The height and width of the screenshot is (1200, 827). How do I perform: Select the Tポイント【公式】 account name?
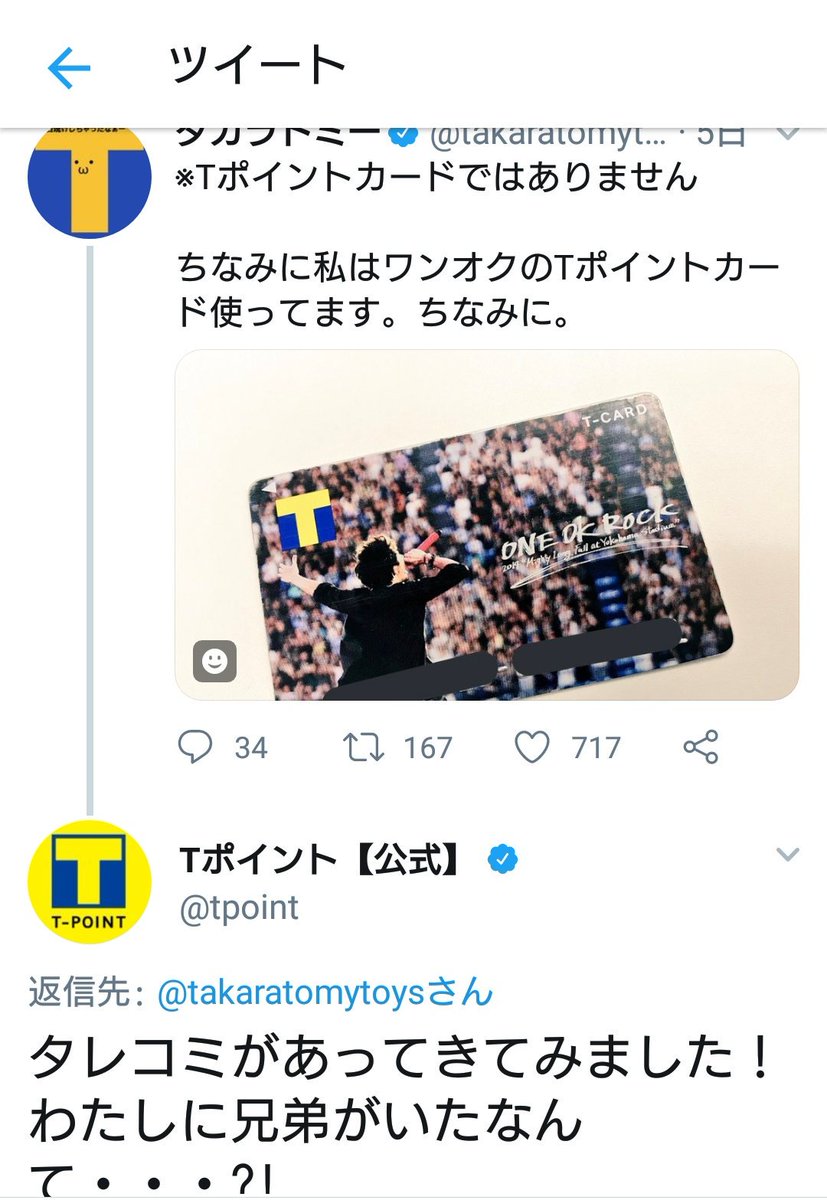pyautogui.click(x=323, y=858)
